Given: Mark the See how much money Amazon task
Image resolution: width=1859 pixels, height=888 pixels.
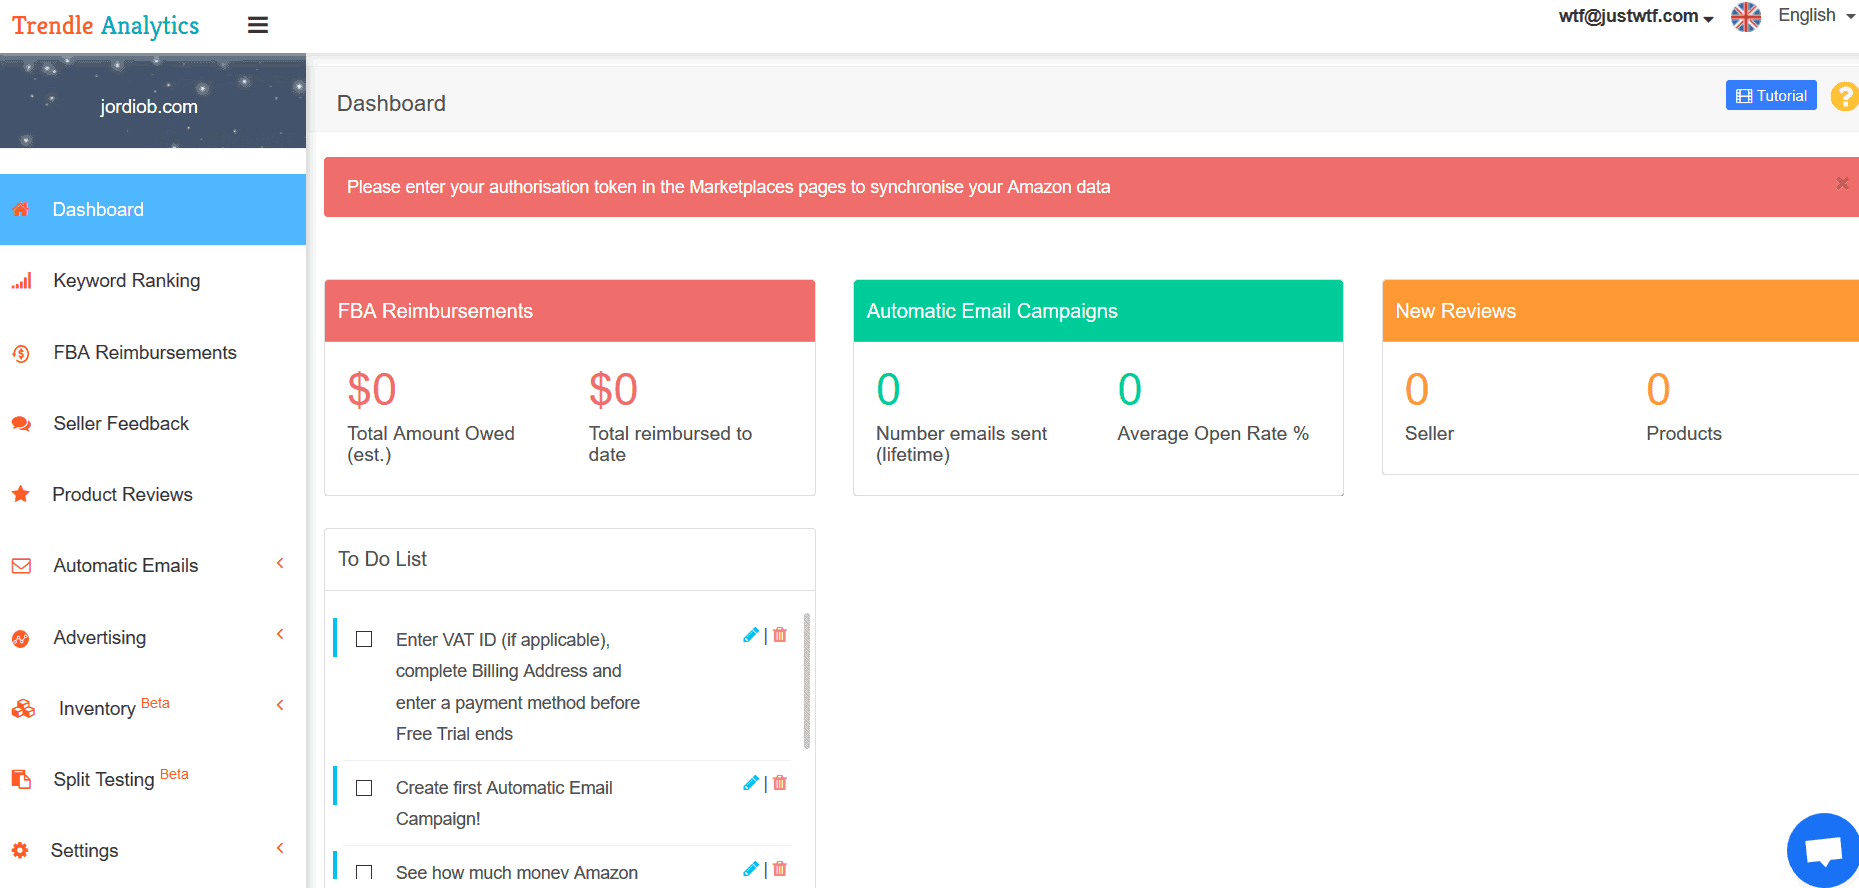Looking at the screenshot, I should (x=364, y=873).
